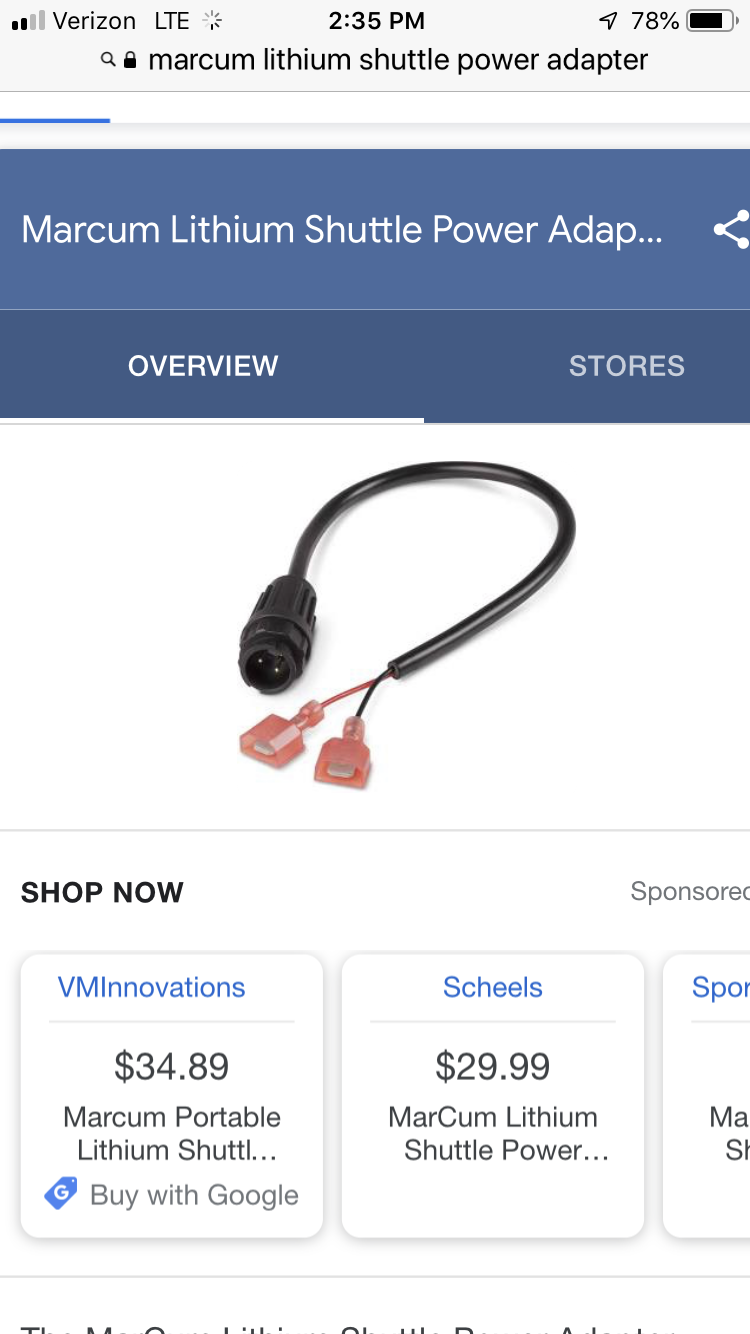Viewport: 750px width, 1334px height.
Task: Open the VMInnovations store link
Action: (x=152, y=987)
